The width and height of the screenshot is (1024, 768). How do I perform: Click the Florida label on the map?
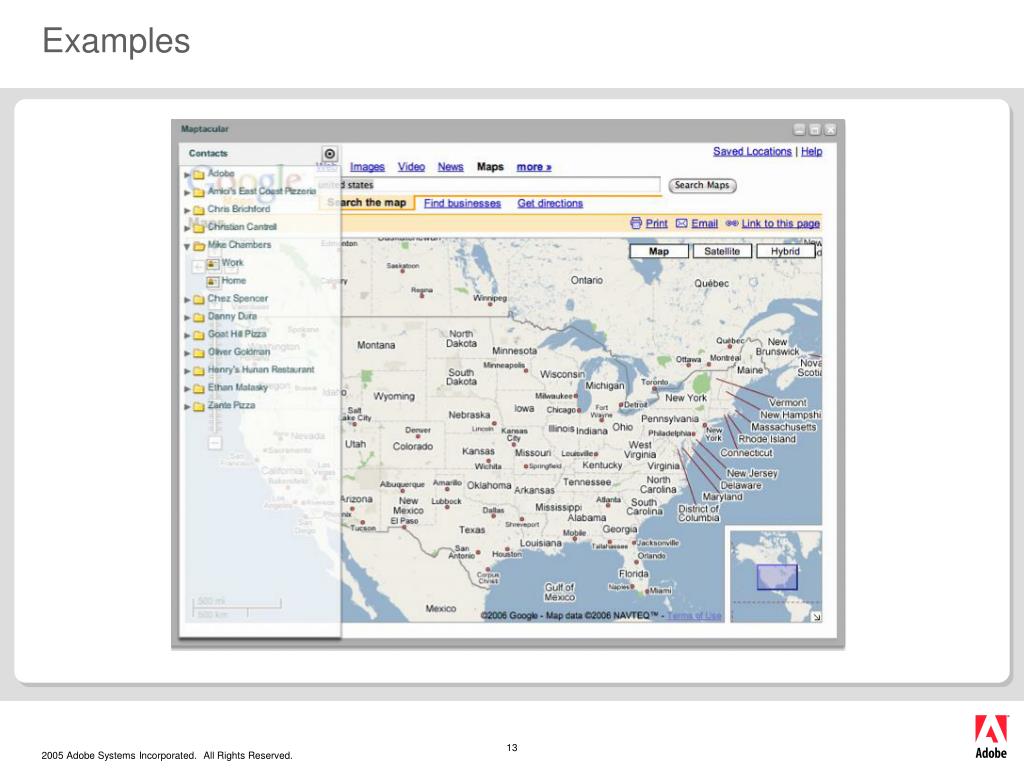[633, 574]
